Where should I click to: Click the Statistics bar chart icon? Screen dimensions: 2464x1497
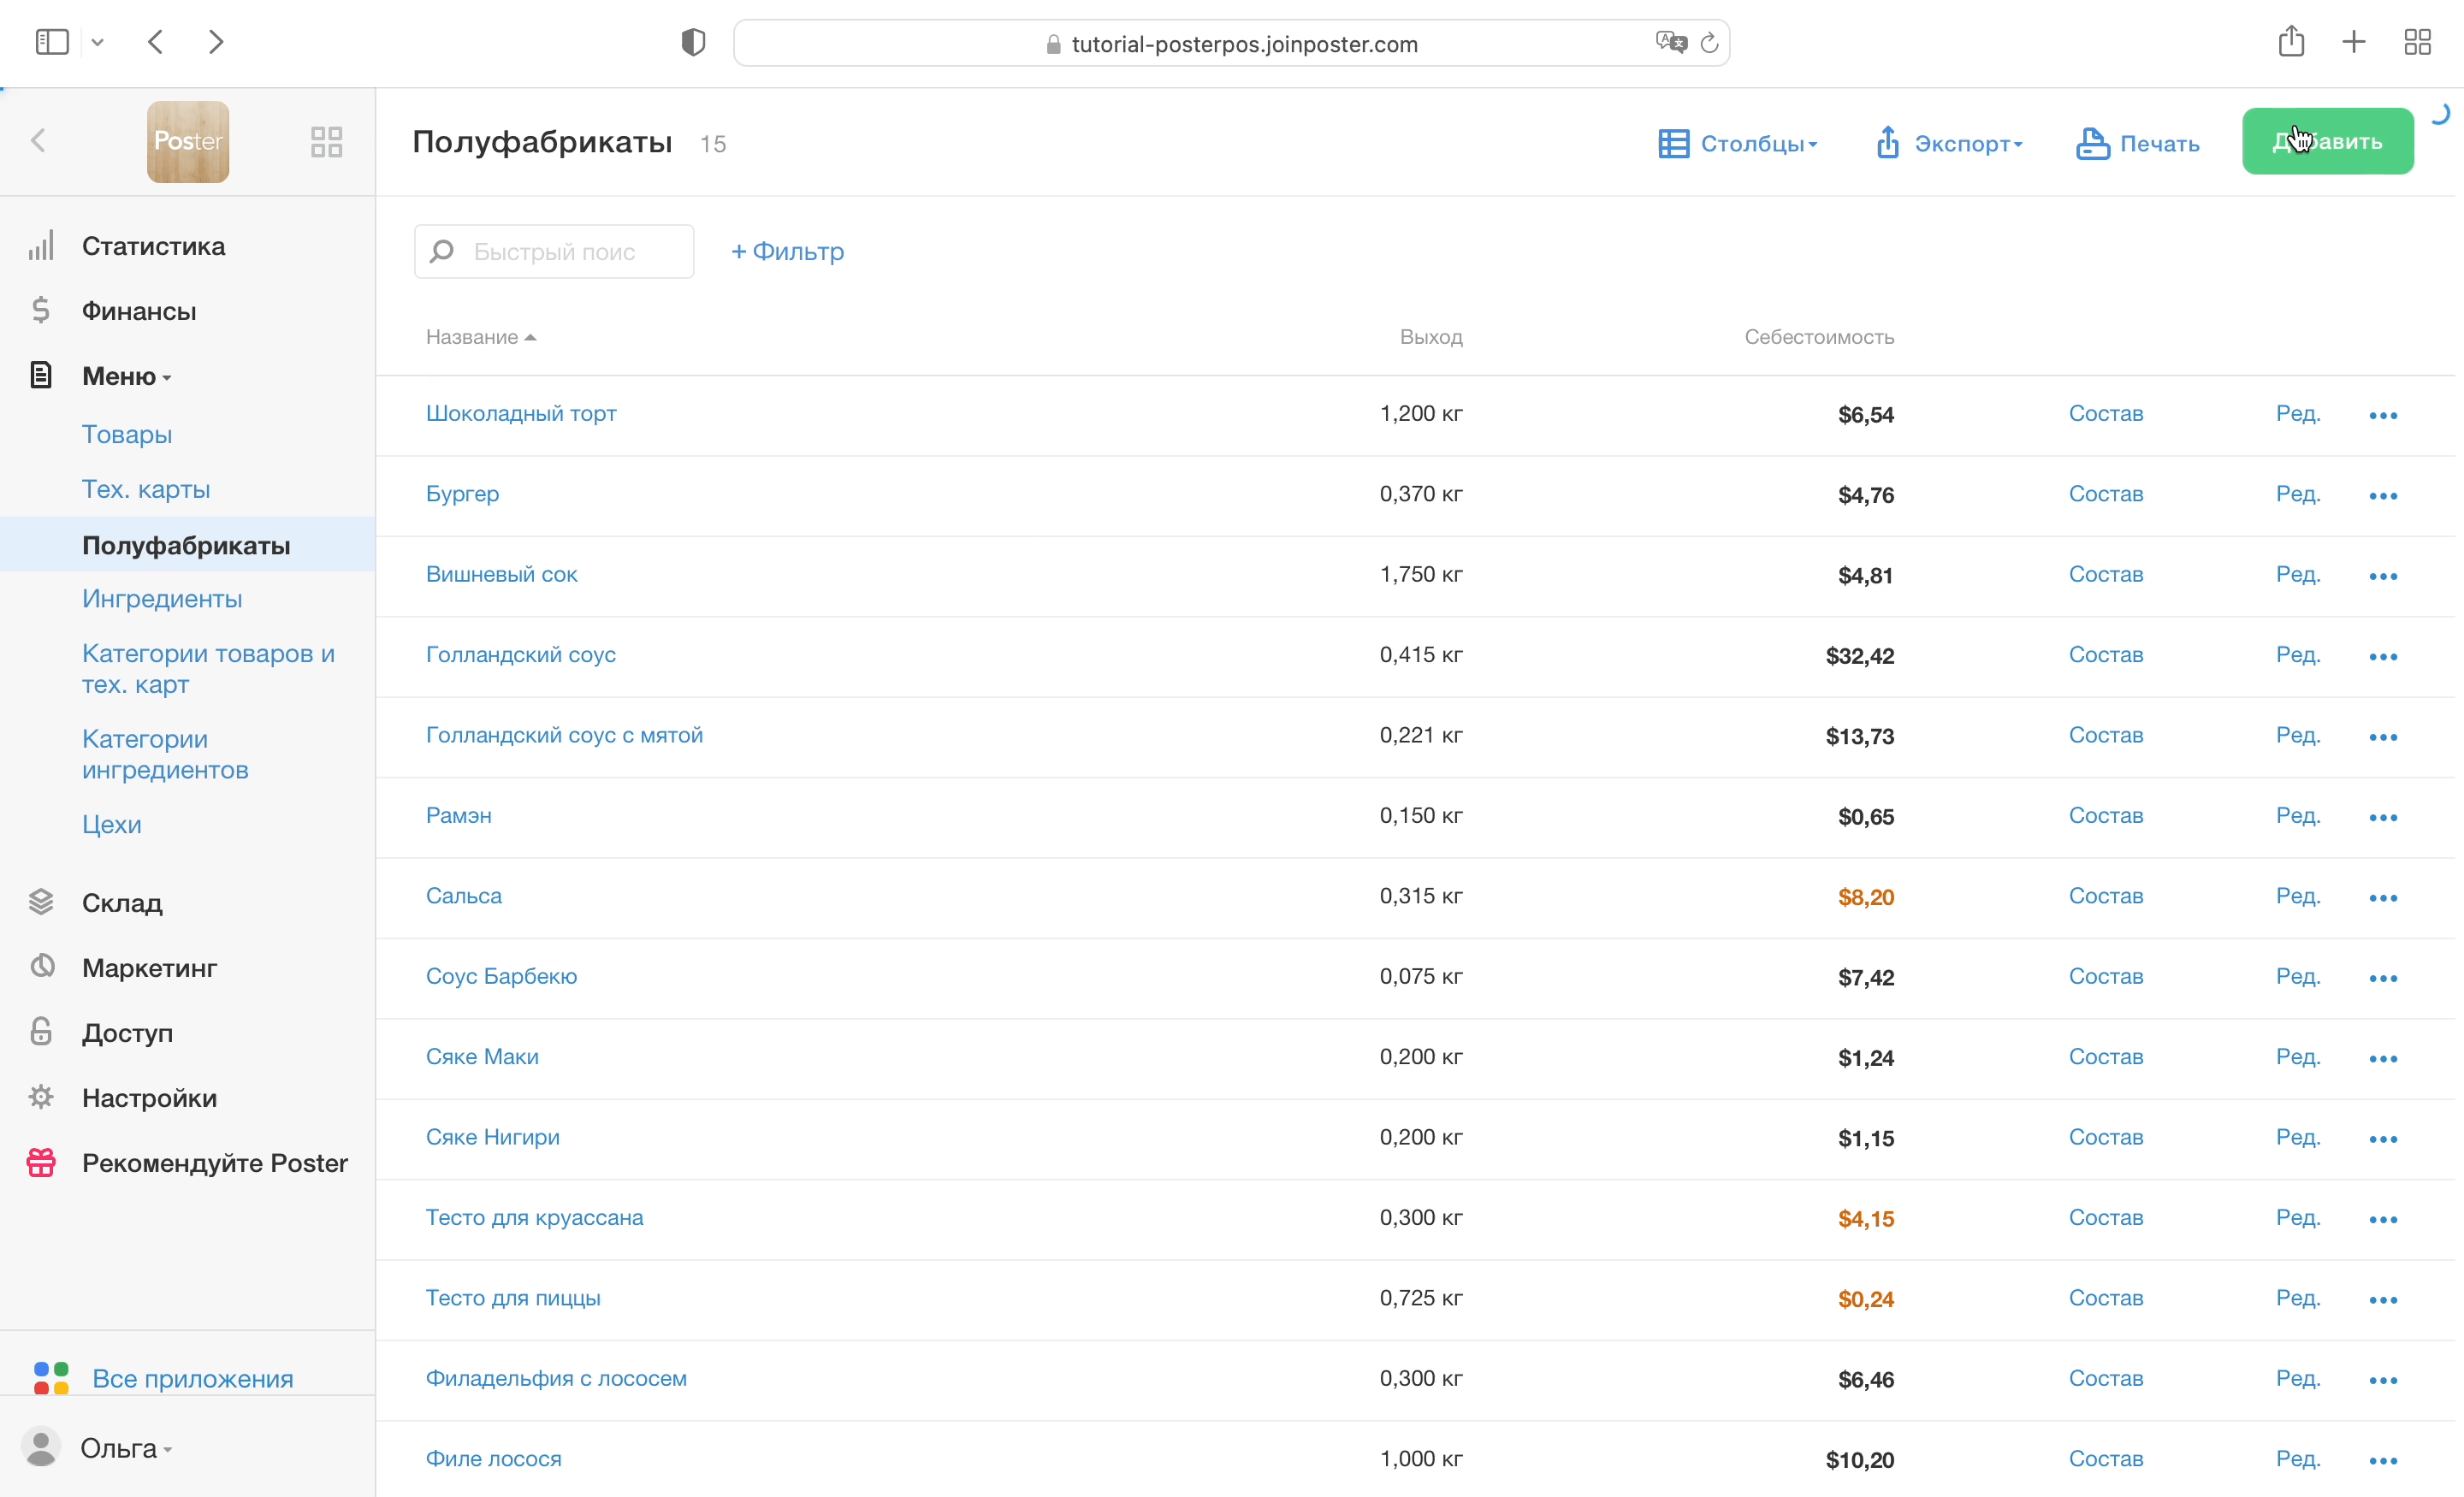tap(41, 246)
